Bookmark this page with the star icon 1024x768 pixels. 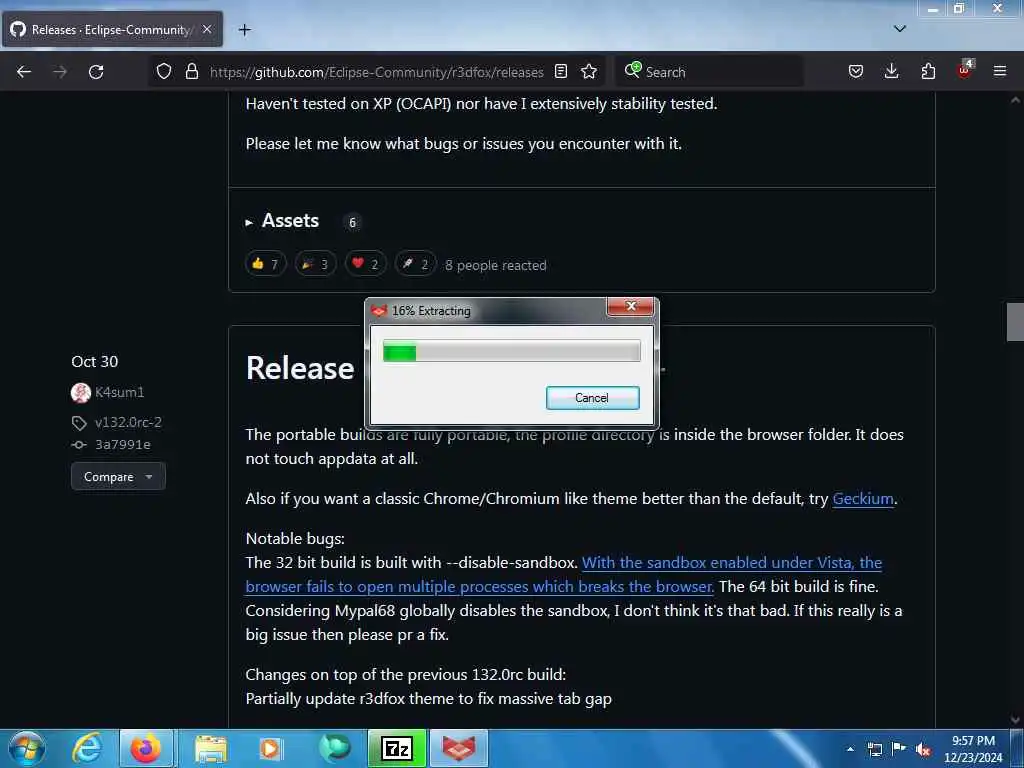[588, 72]
